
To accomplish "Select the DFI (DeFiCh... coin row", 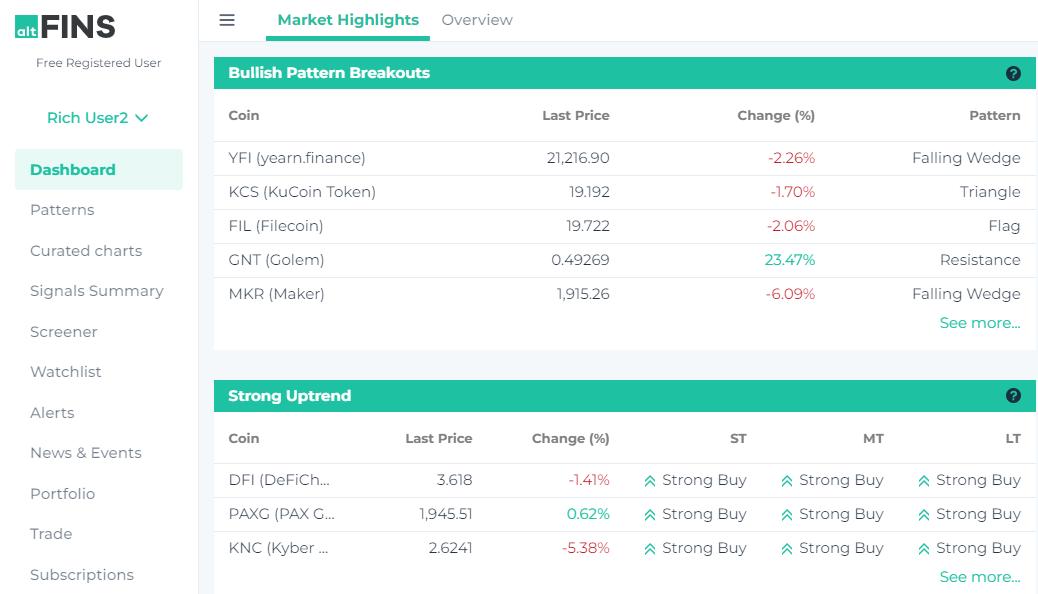I will [624, 481].
